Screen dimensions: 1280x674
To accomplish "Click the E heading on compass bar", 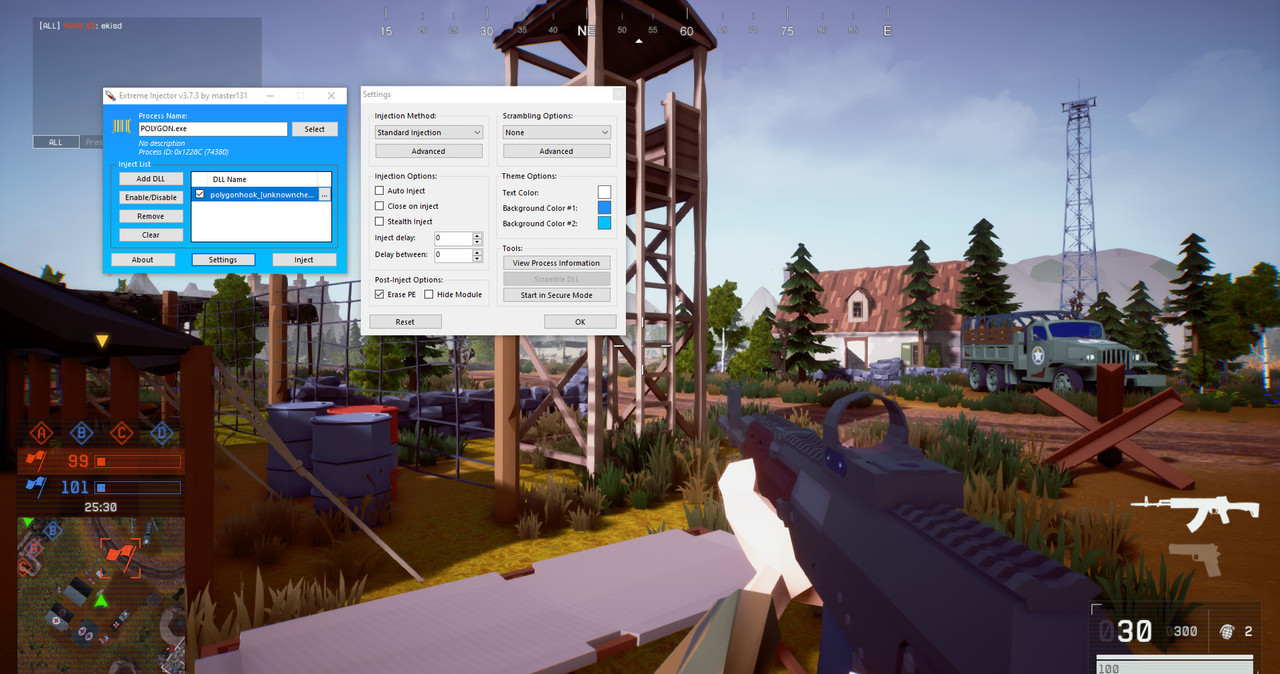I will (887, 31).
